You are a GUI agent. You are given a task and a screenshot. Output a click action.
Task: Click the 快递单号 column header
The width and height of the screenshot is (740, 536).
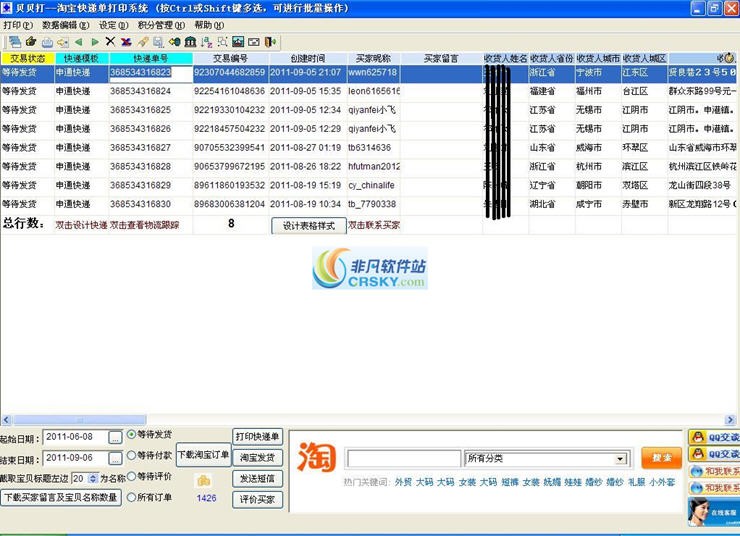(151, 59)
